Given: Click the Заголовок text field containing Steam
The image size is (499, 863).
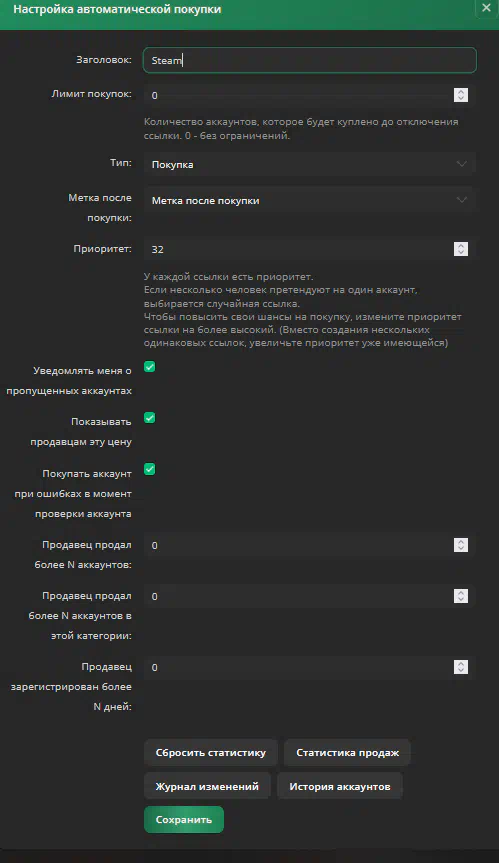Looking at the screenshot, I should click(310, 61).
